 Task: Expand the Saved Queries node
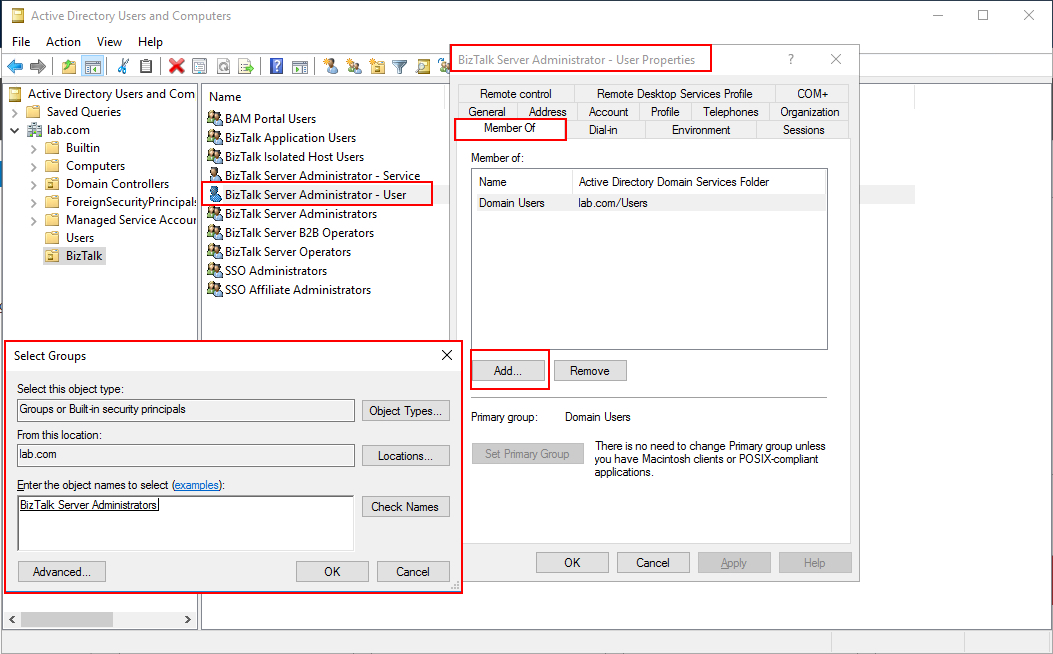[15, 112]
